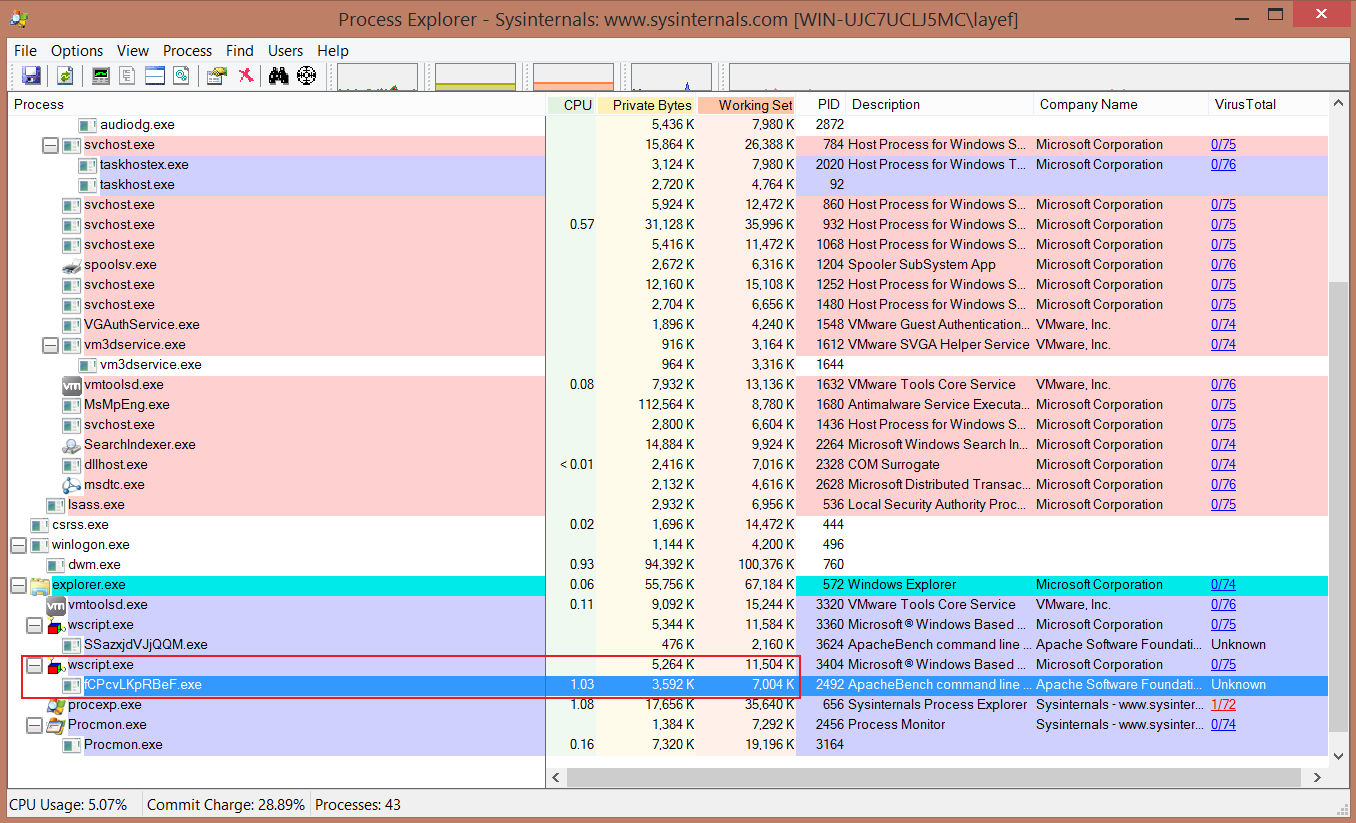Viewport: 1356px width, 823px height.
Task: Sort by the PID column header
Action: click(821, 105)
